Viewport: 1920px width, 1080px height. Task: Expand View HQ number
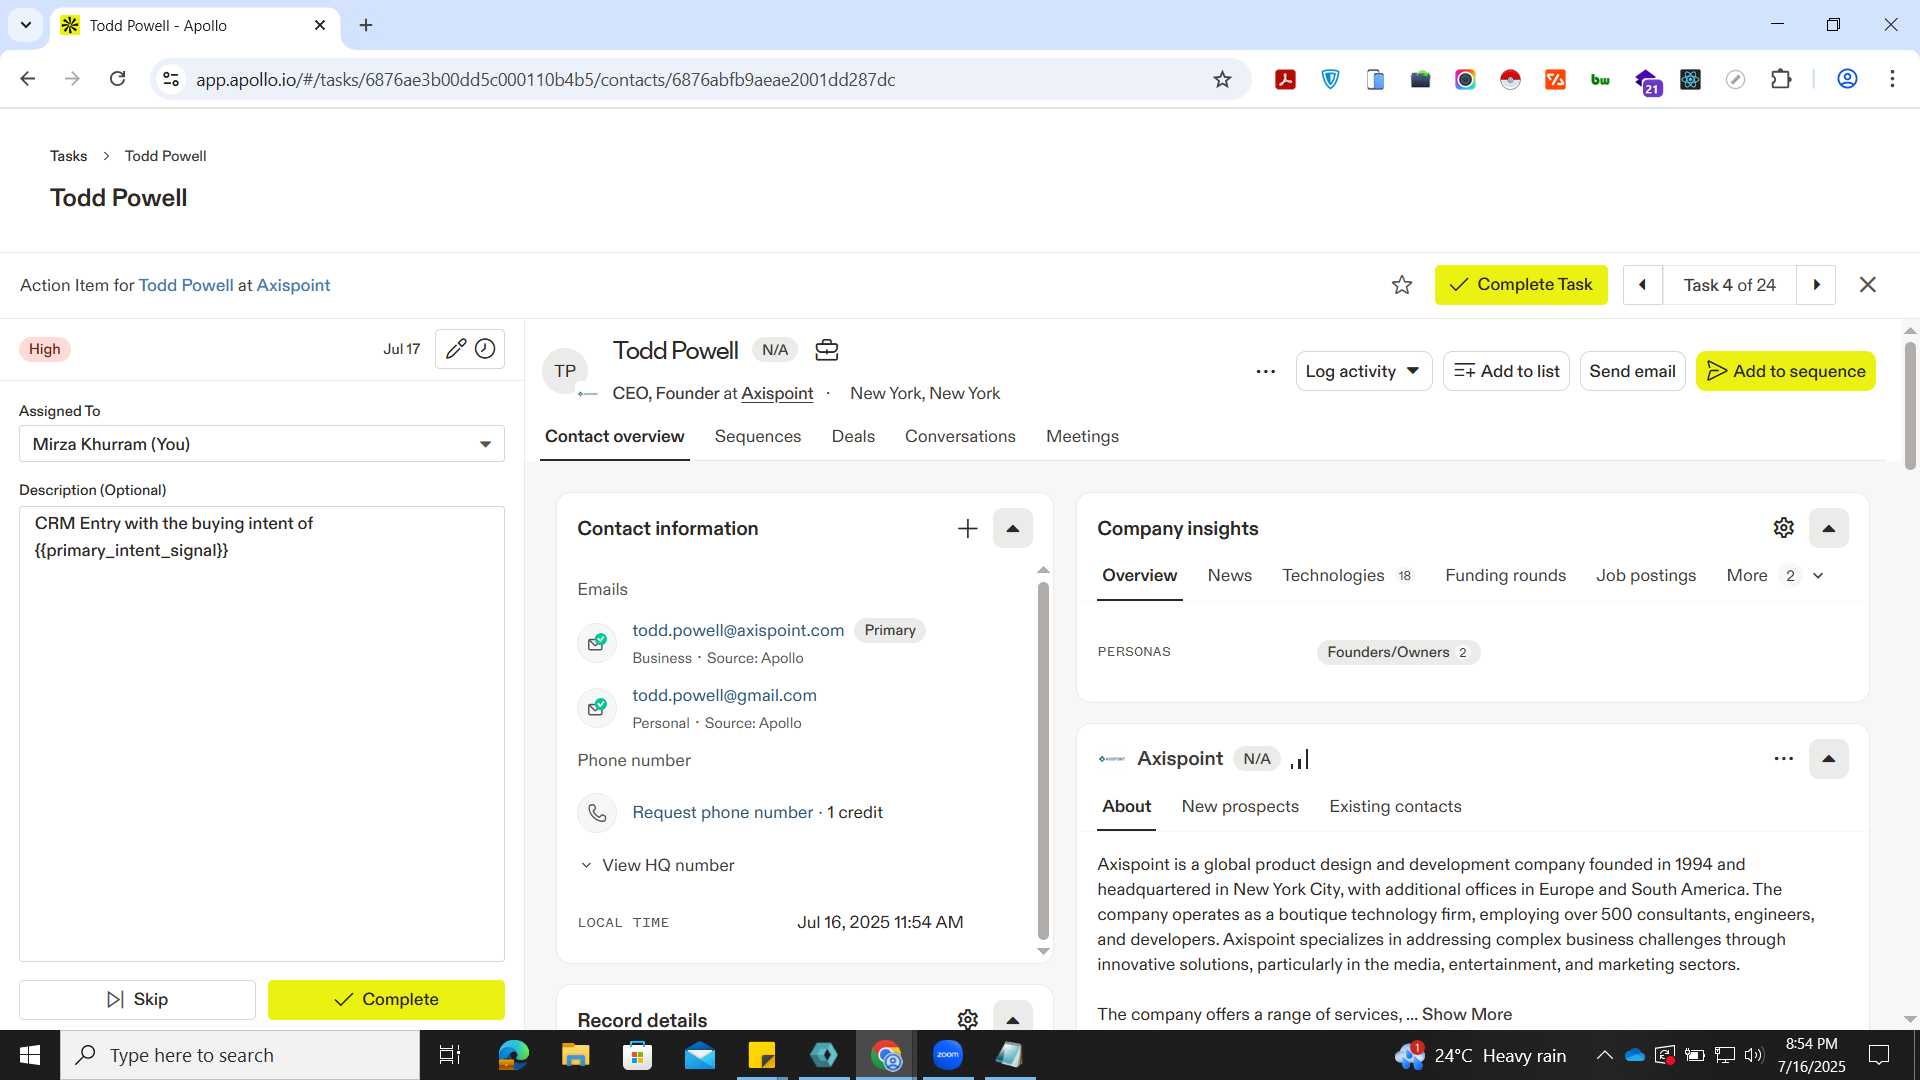[x=657, y=865]
